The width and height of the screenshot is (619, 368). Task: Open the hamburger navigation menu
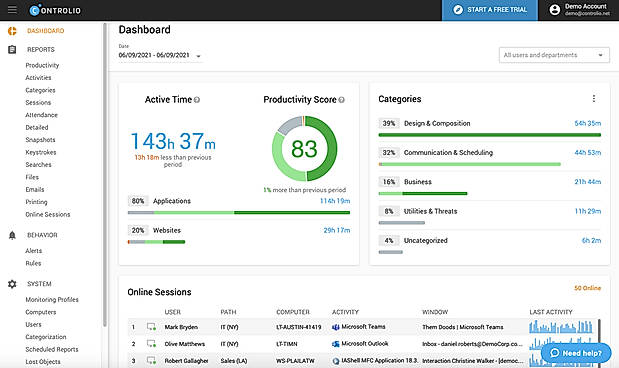pyautogui.click(x=12, y=9)
